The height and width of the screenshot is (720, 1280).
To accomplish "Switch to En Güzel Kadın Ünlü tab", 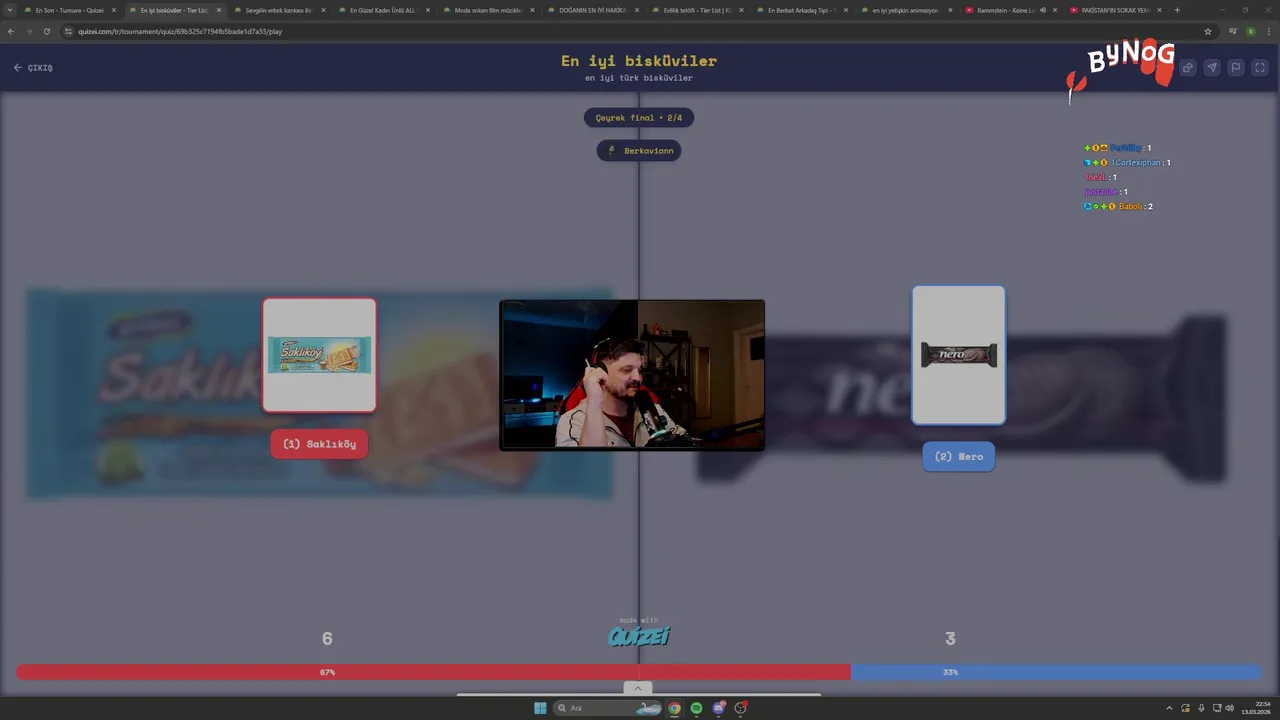I will click(x=383, y=10).
